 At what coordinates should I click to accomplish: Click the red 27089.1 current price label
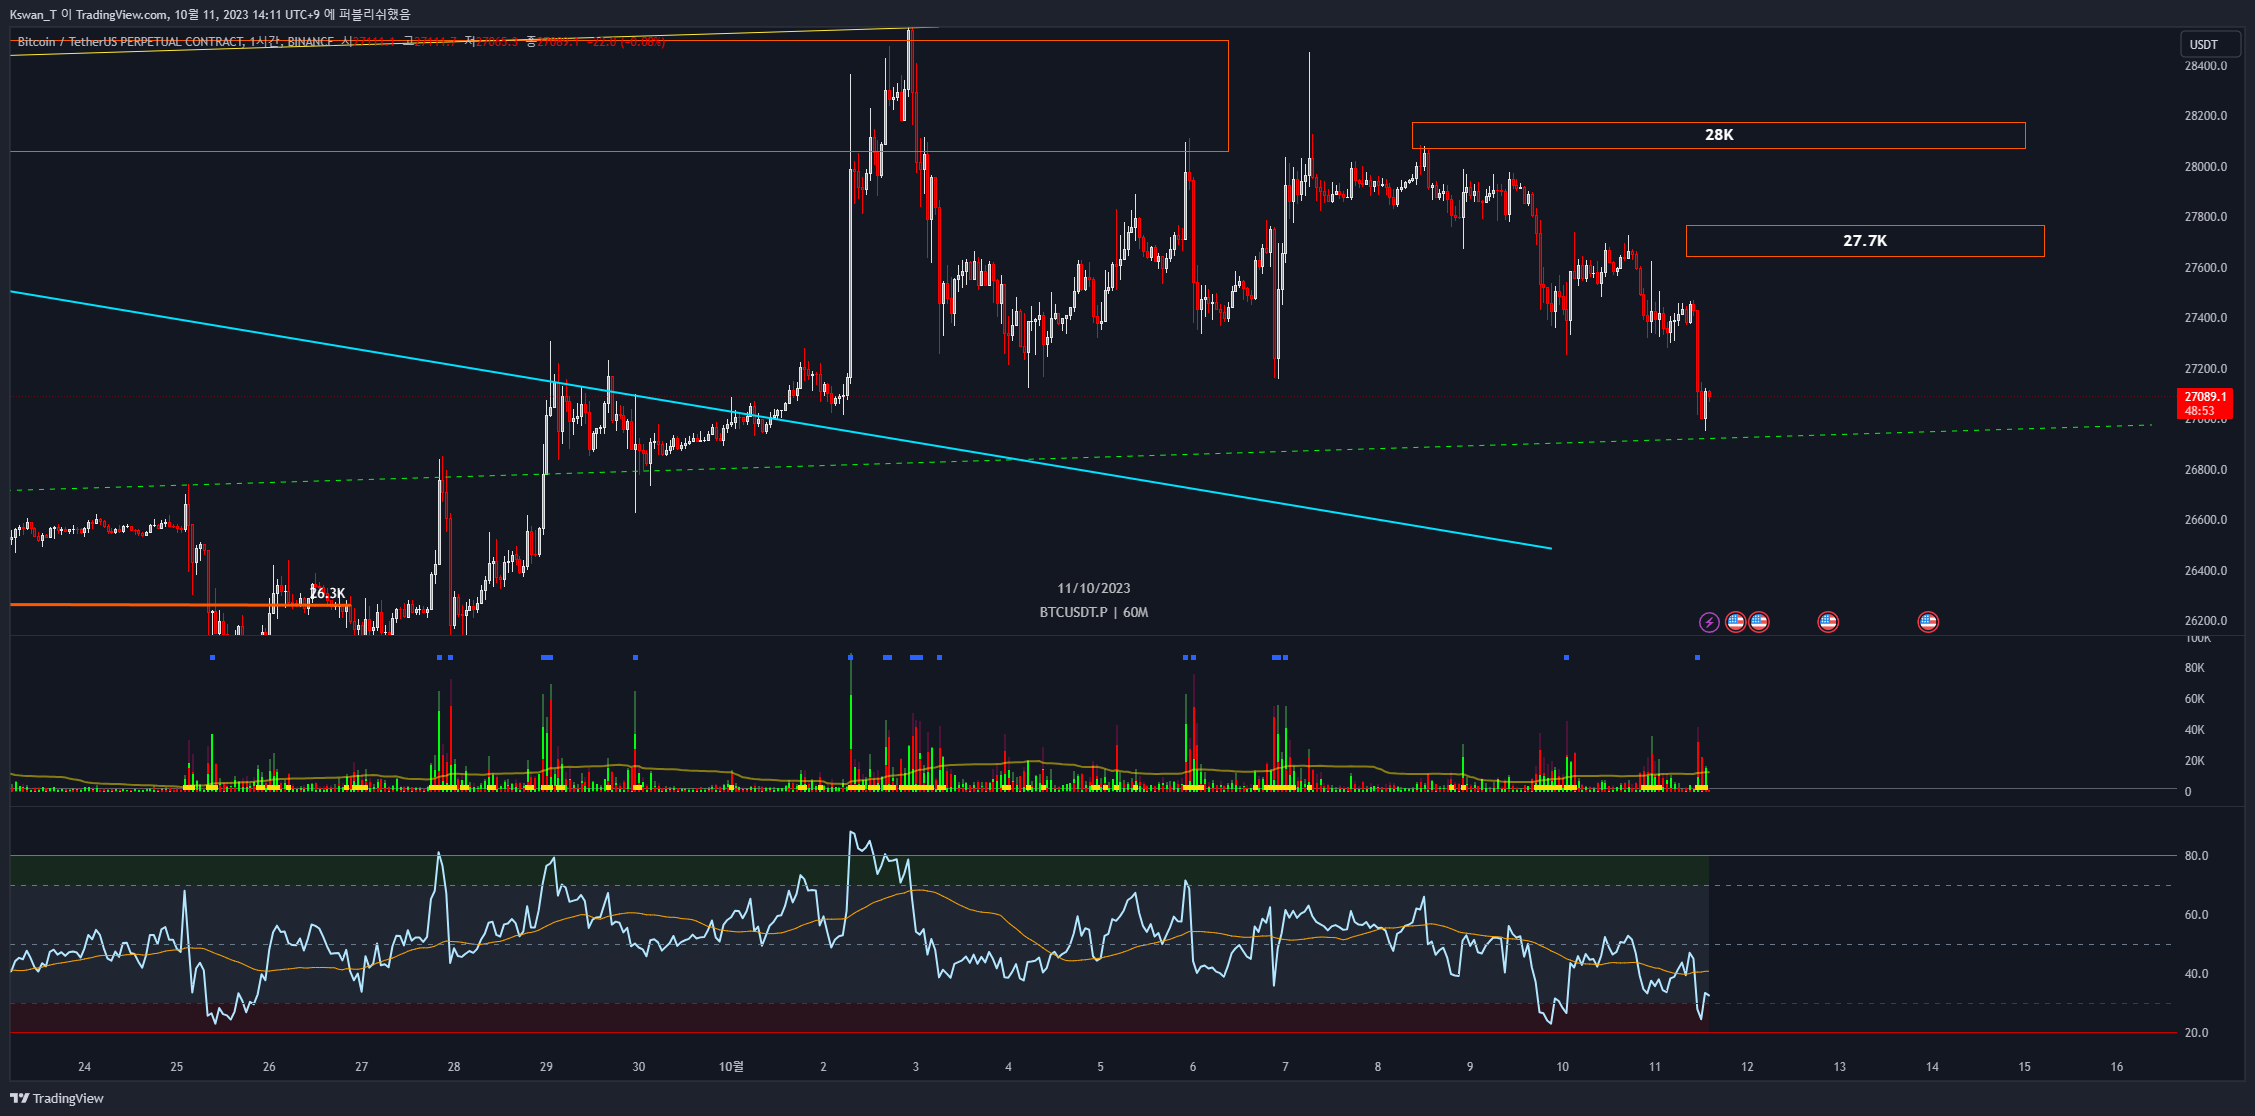click(x=2205, y=403)
